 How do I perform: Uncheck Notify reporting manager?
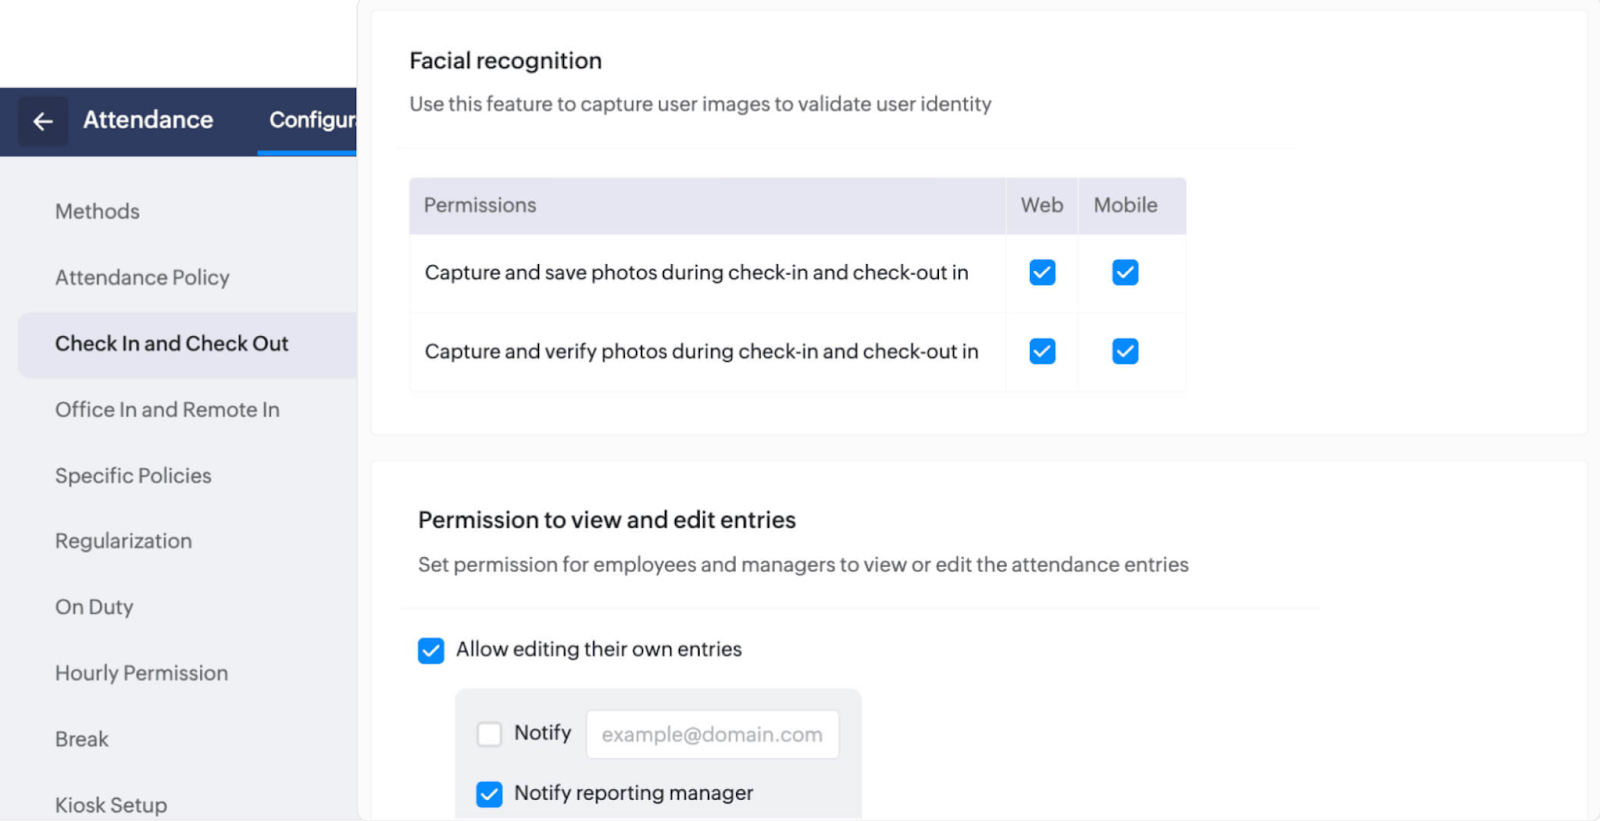489,794
